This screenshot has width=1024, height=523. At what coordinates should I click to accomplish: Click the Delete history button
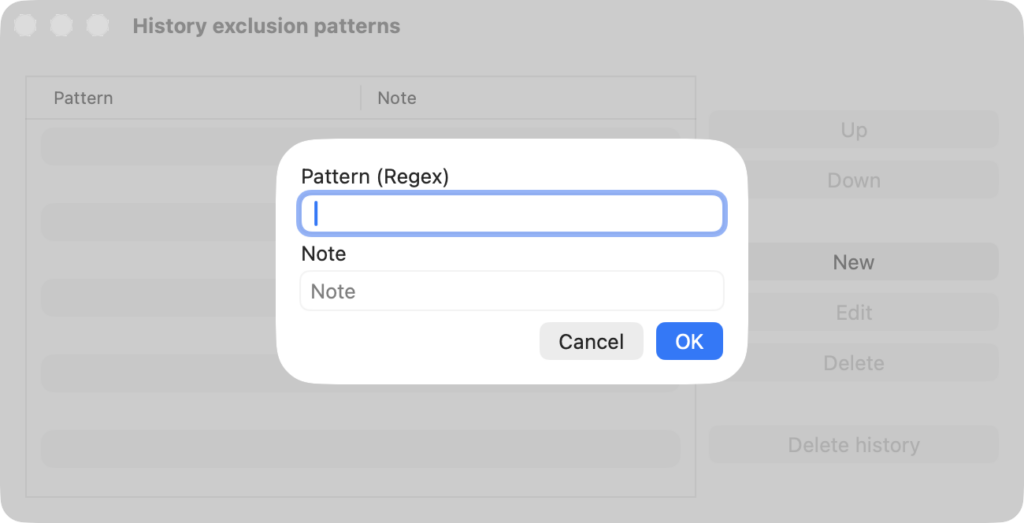854,445
